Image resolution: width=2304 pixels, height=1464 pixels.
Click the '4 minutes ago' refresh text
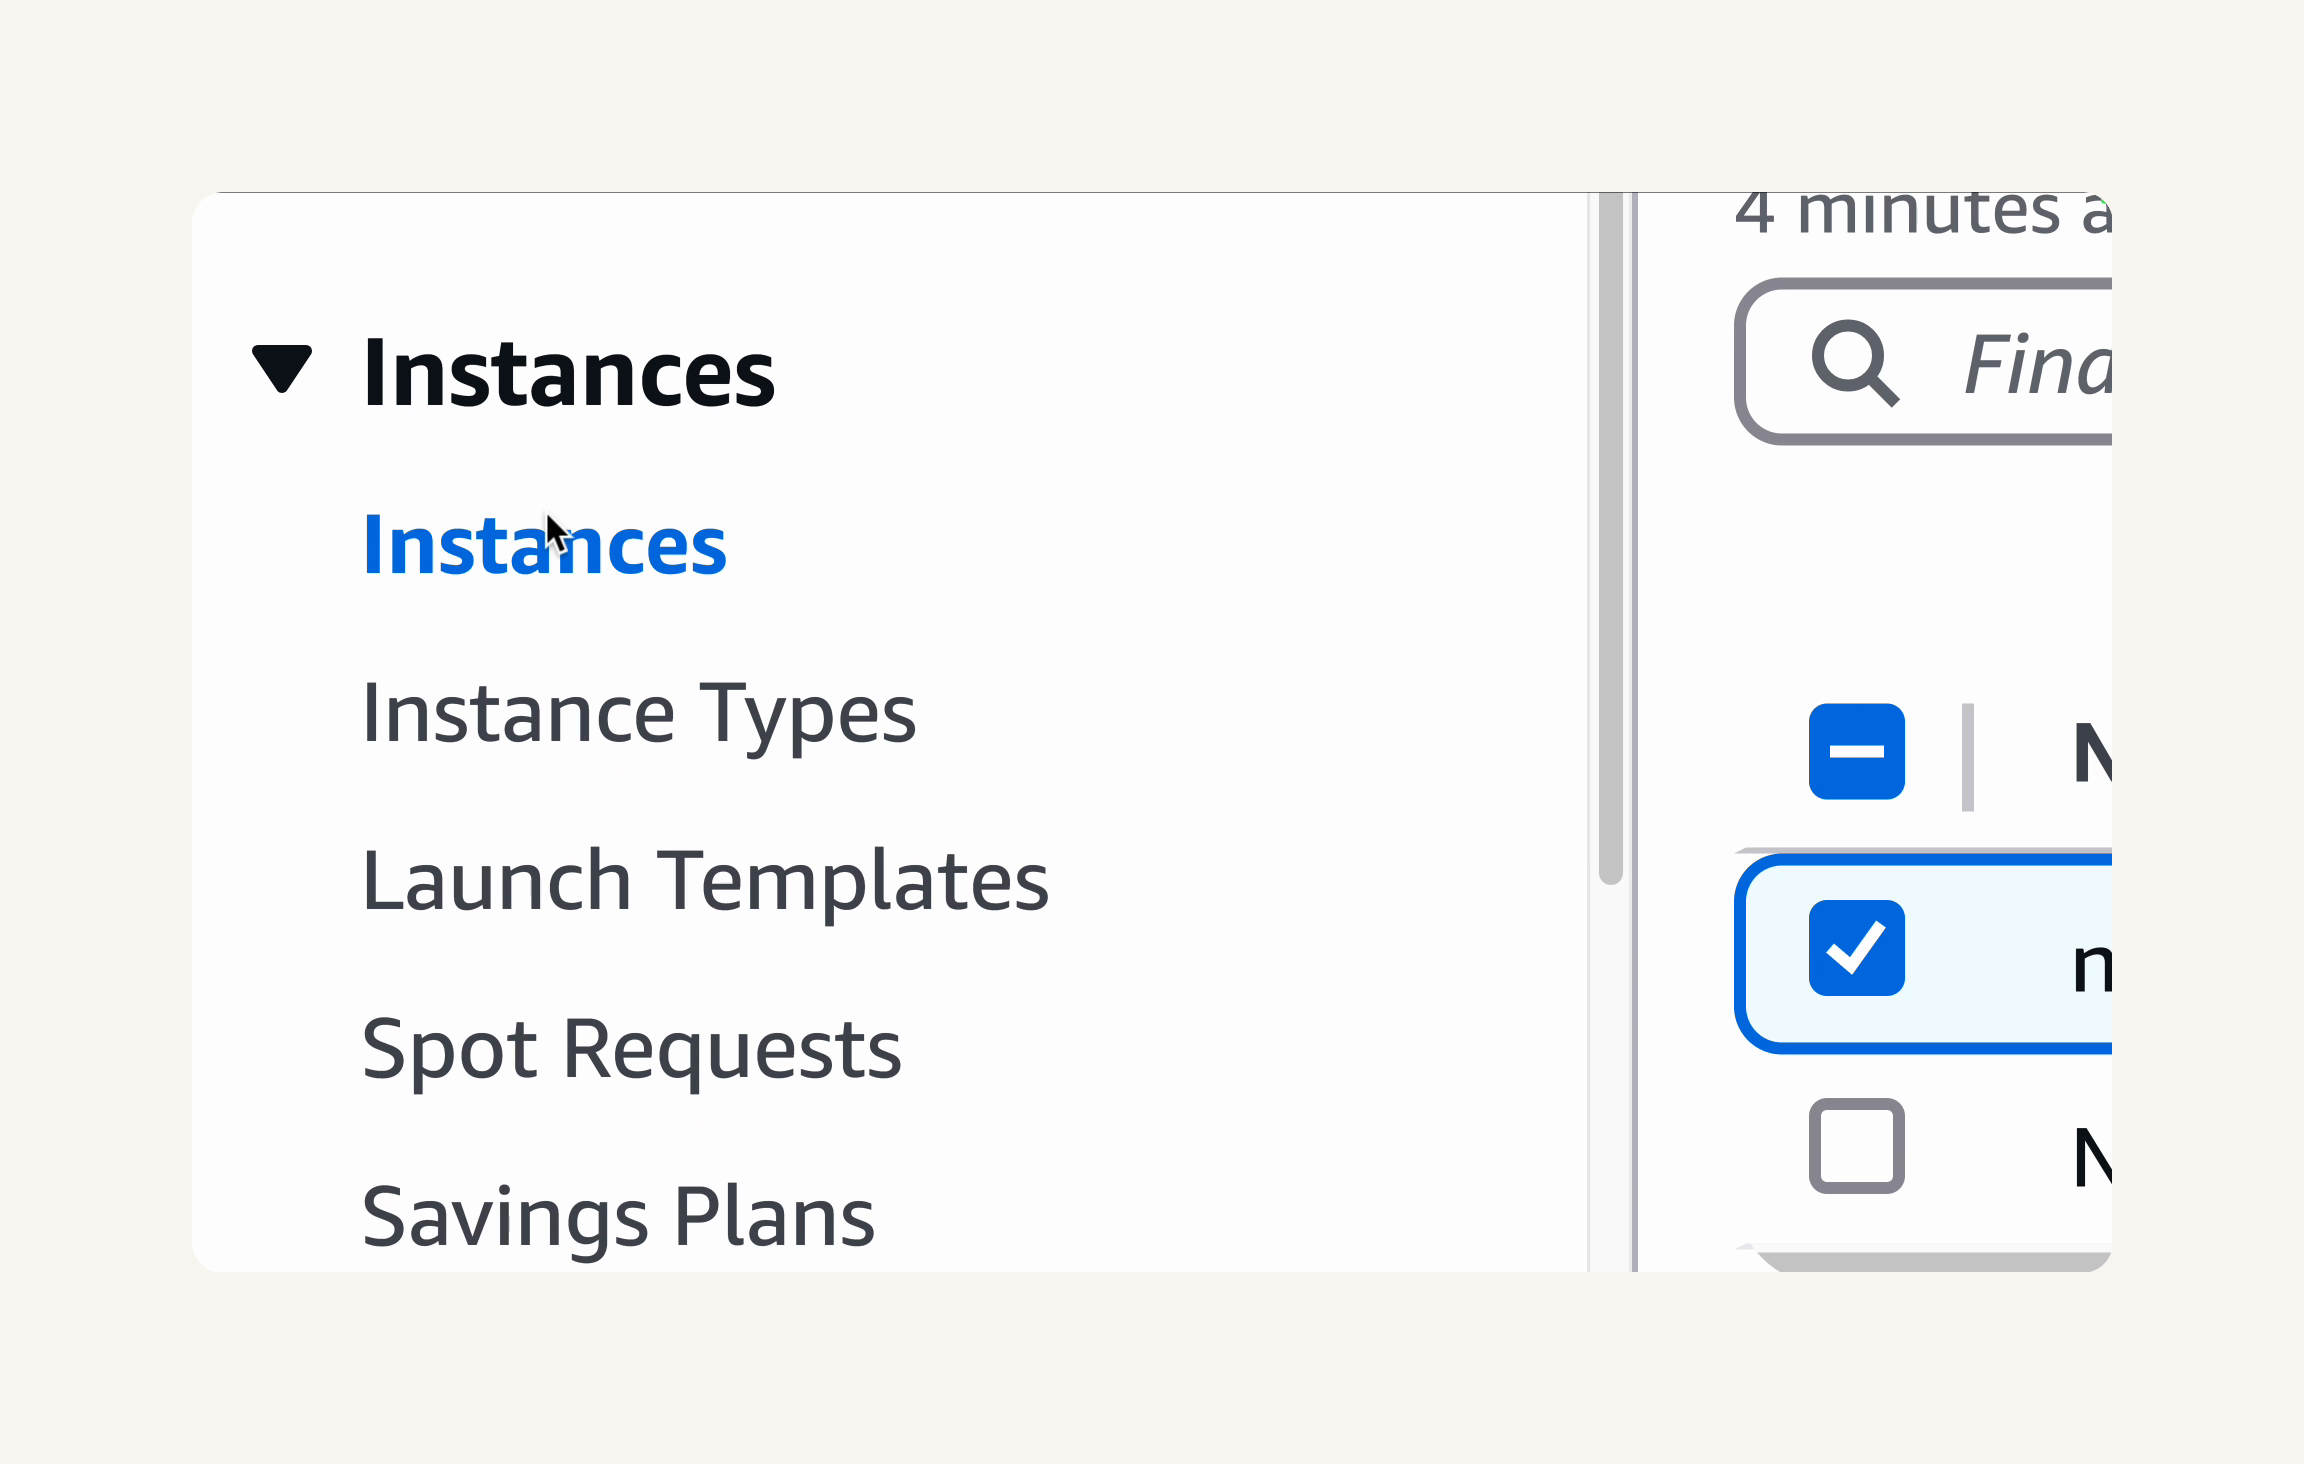(x=1923, y=213)
